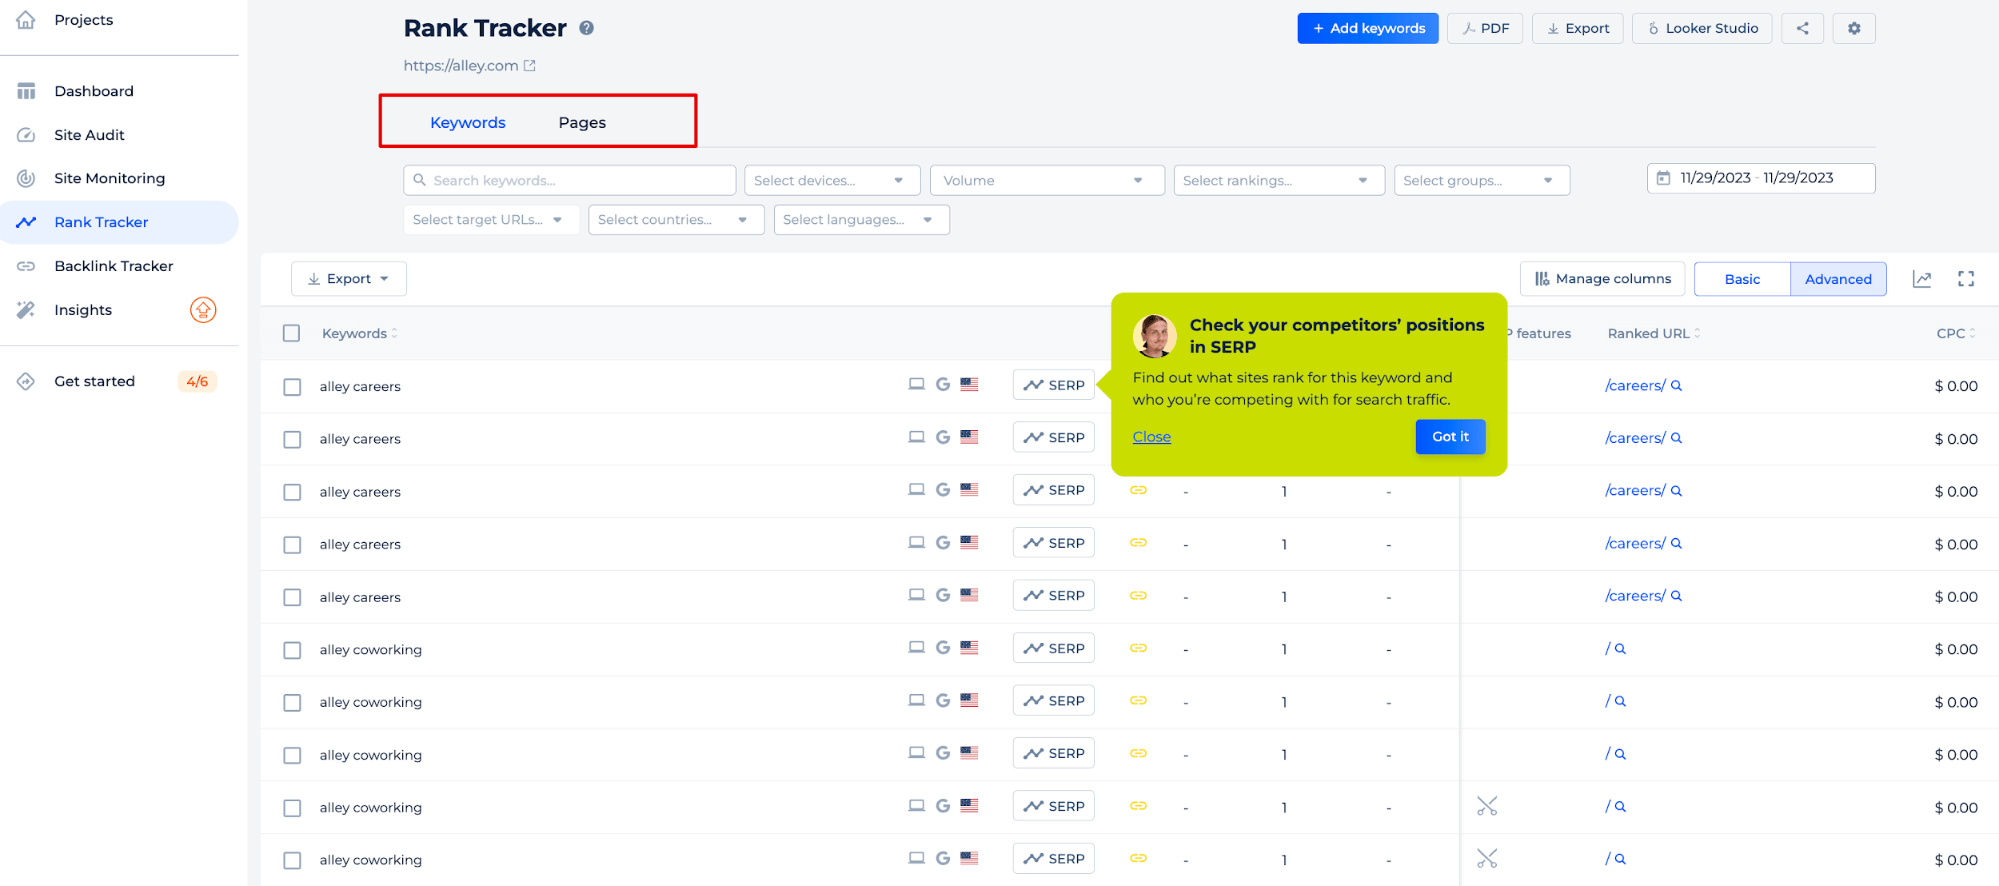Screen dimensions: 1999x886
Task: Open Rank Tracker in the sidebar
Action: tap(119, 222)
